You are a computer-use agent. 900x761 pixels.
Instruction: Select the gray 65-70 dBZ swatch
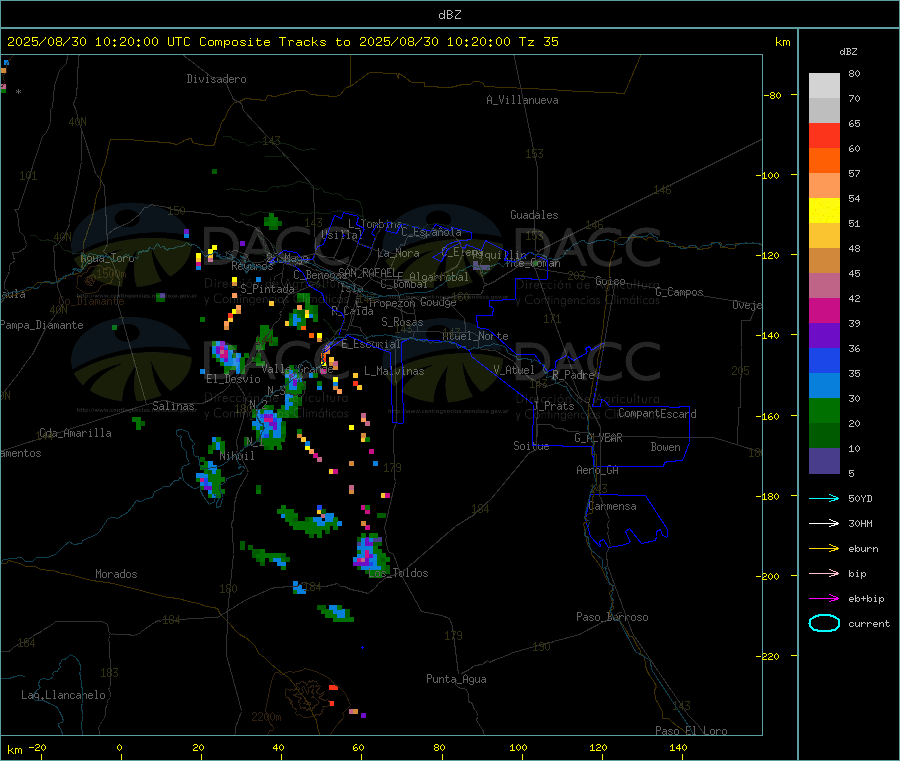[x=824, y=111]
